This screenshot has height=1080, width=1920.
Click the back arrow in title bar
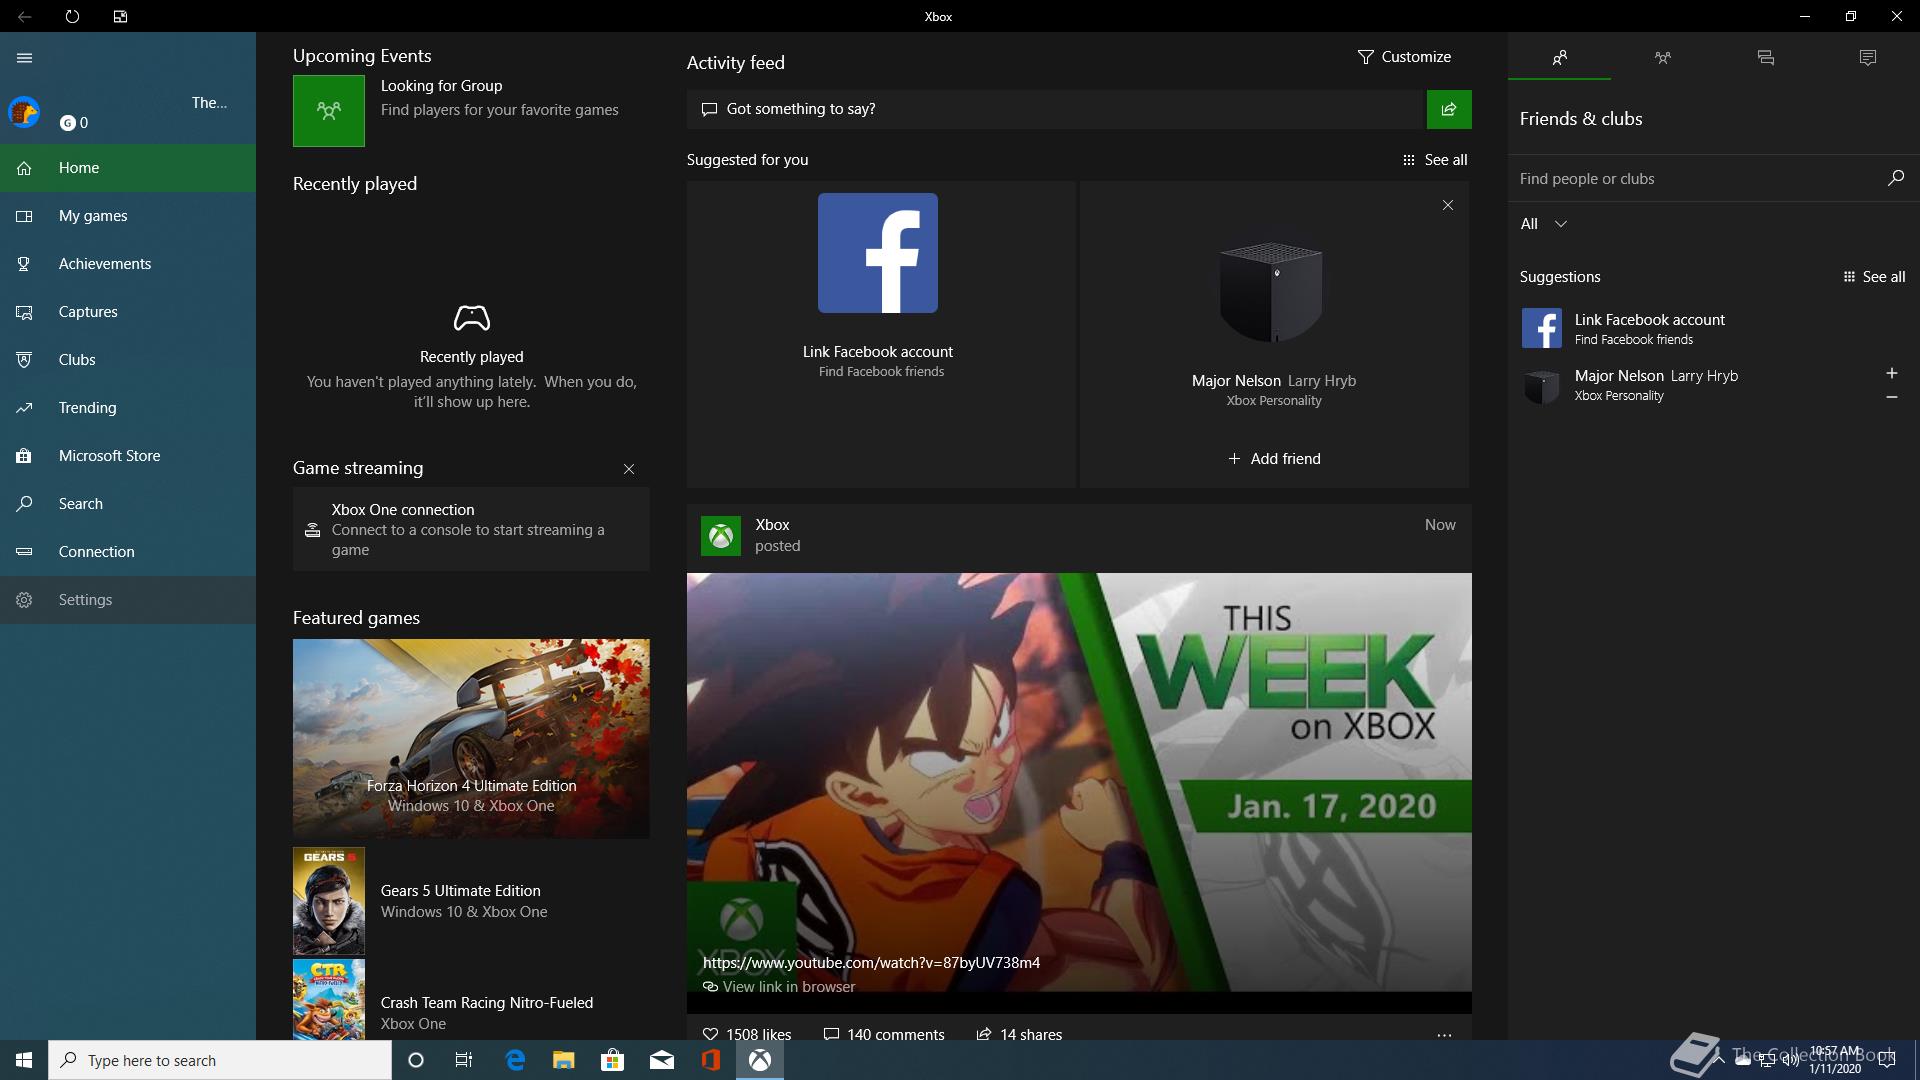(25, 16)
